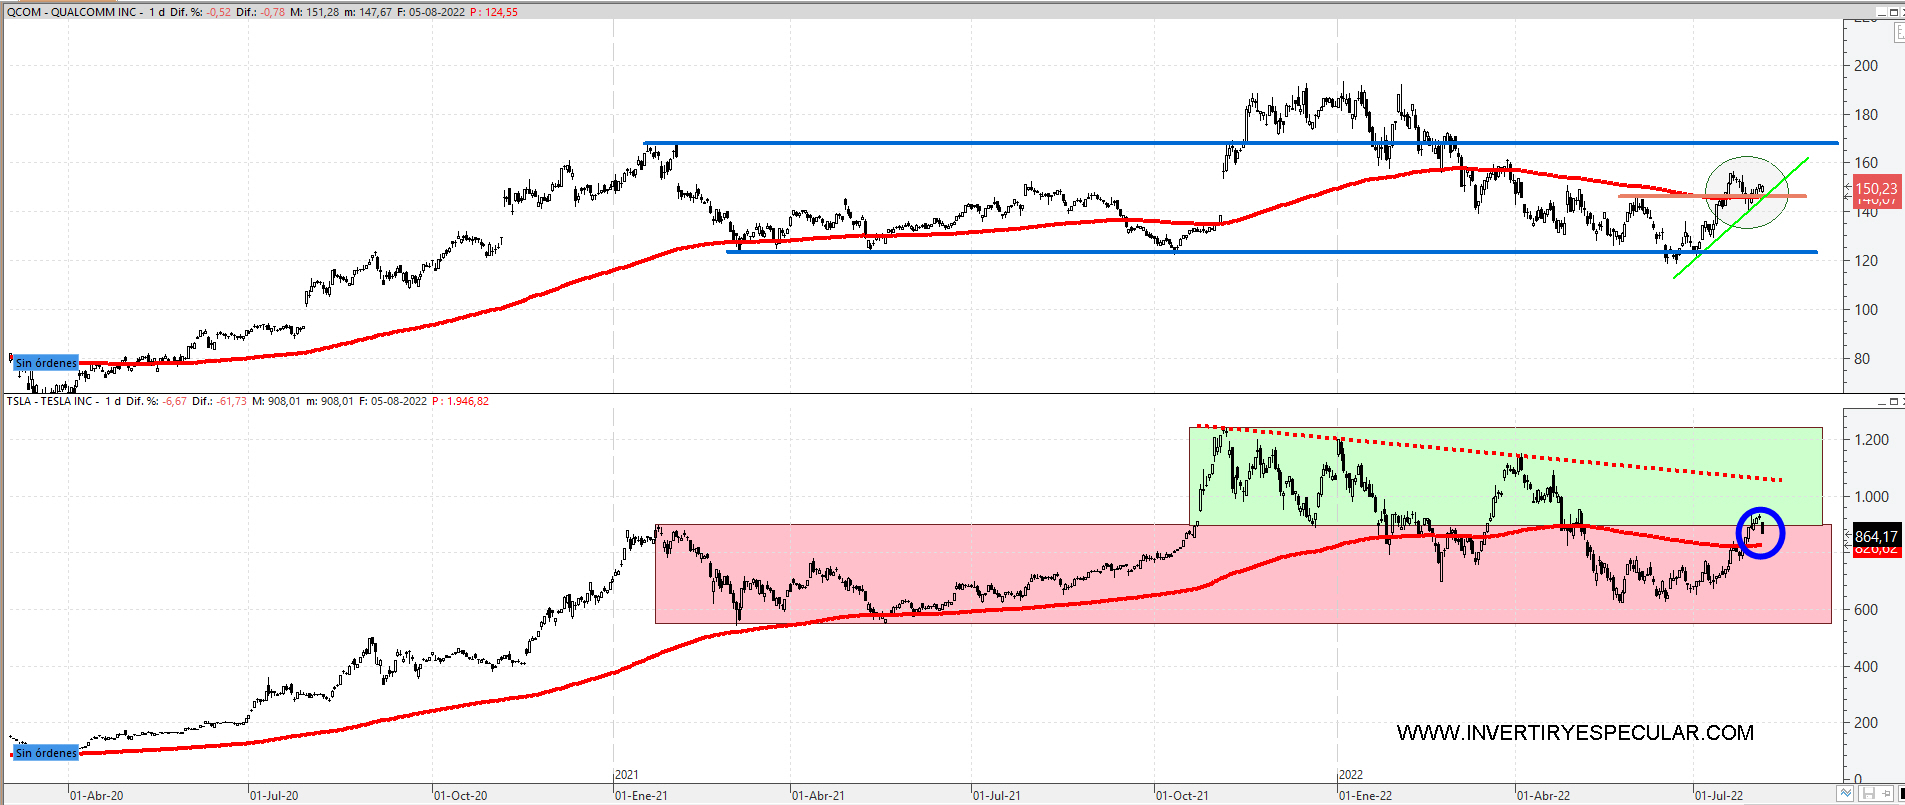
Task: Click the 01-Ene-21 date on time axis
Action: click(641, 796)
